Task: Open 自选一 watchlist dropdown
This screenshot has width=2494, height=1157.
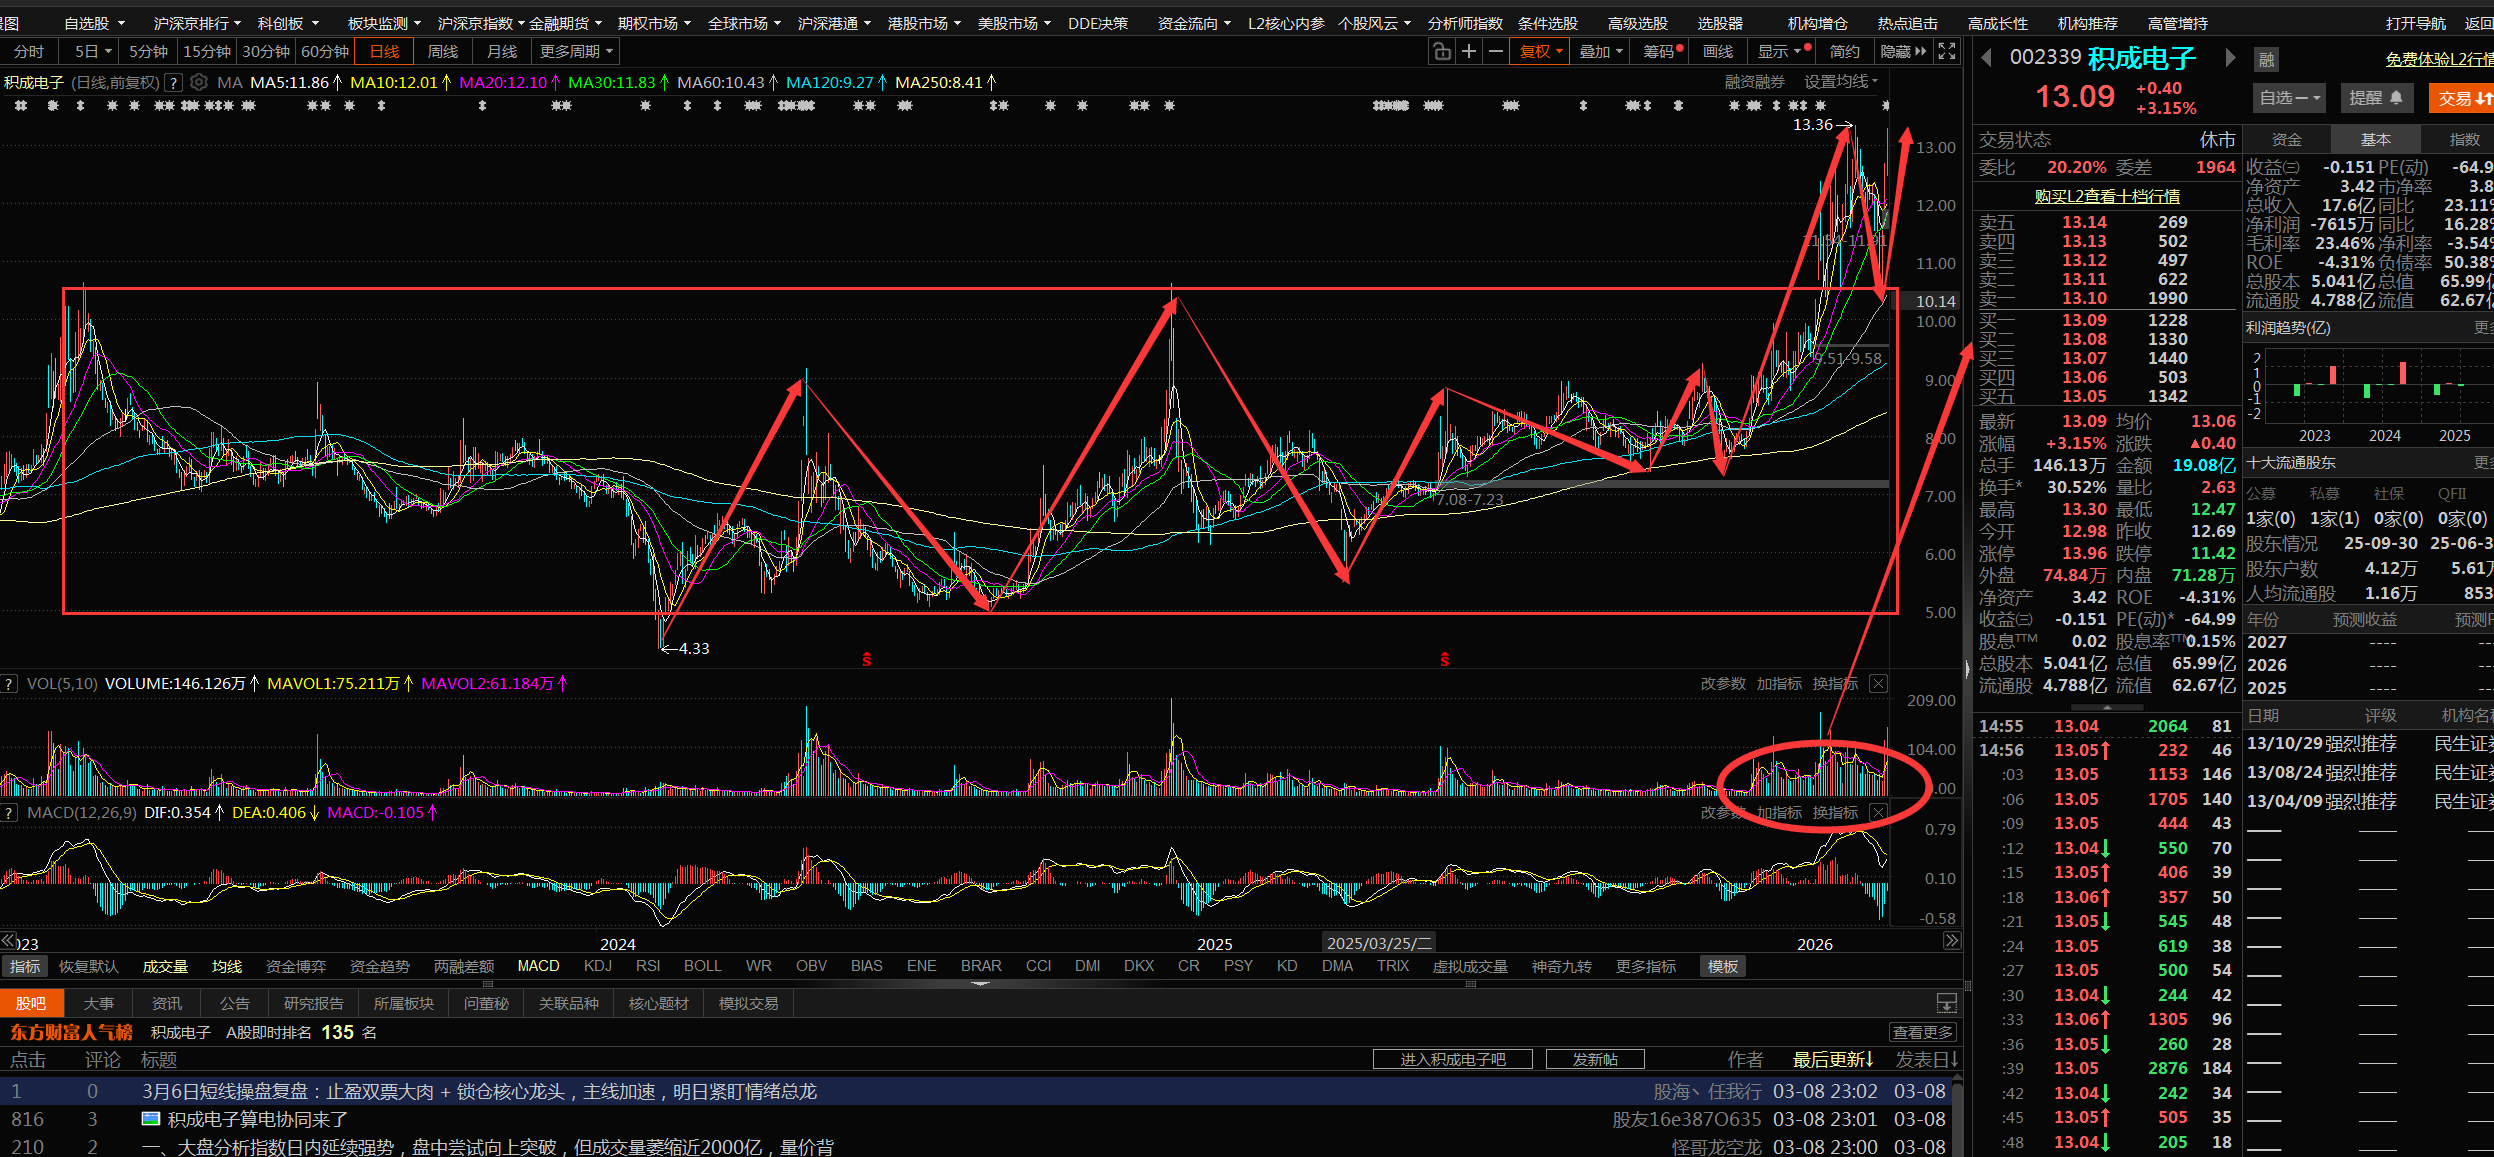Action: click(2289, 98)
